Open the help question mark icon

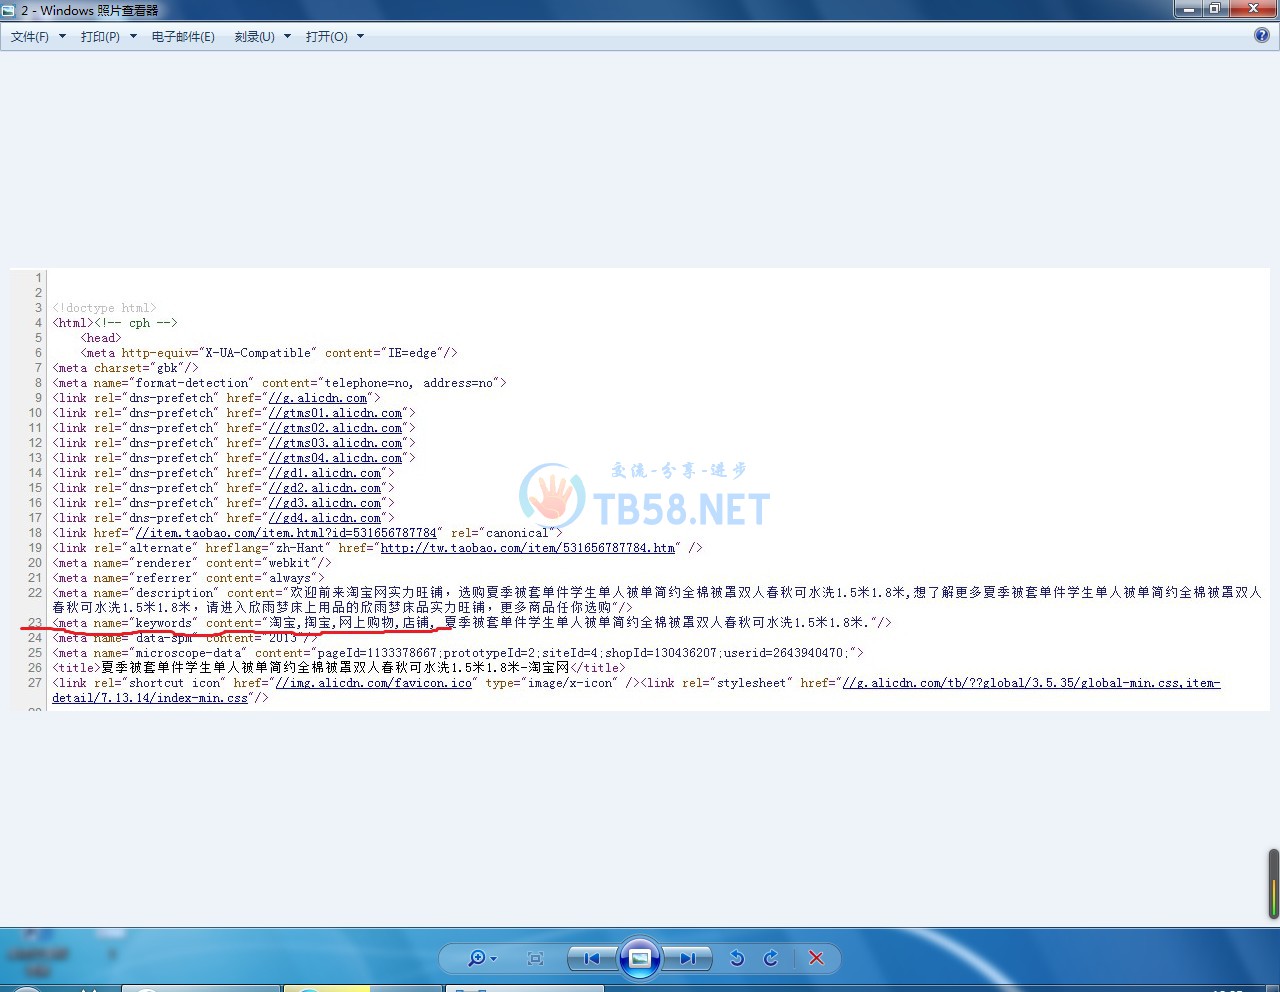[x=1262, y=35]
